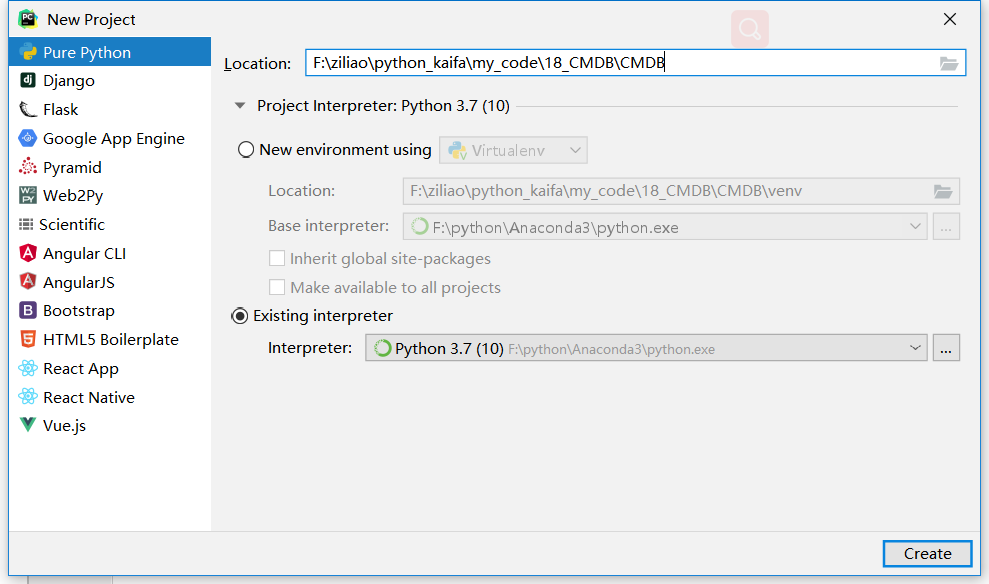This screenshot has height=584, width=989.
Task: Choose React Native project type
Action: pyautogui.click(x=110, y=397)
